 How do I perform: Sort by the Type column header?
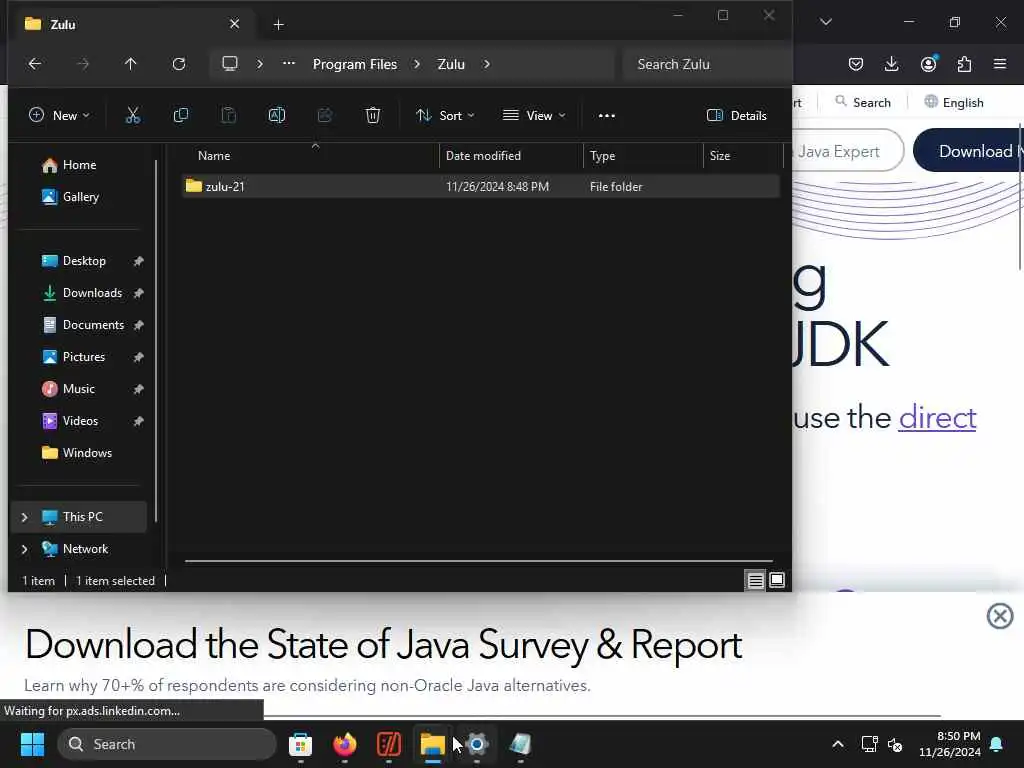(x=602, y=155)
